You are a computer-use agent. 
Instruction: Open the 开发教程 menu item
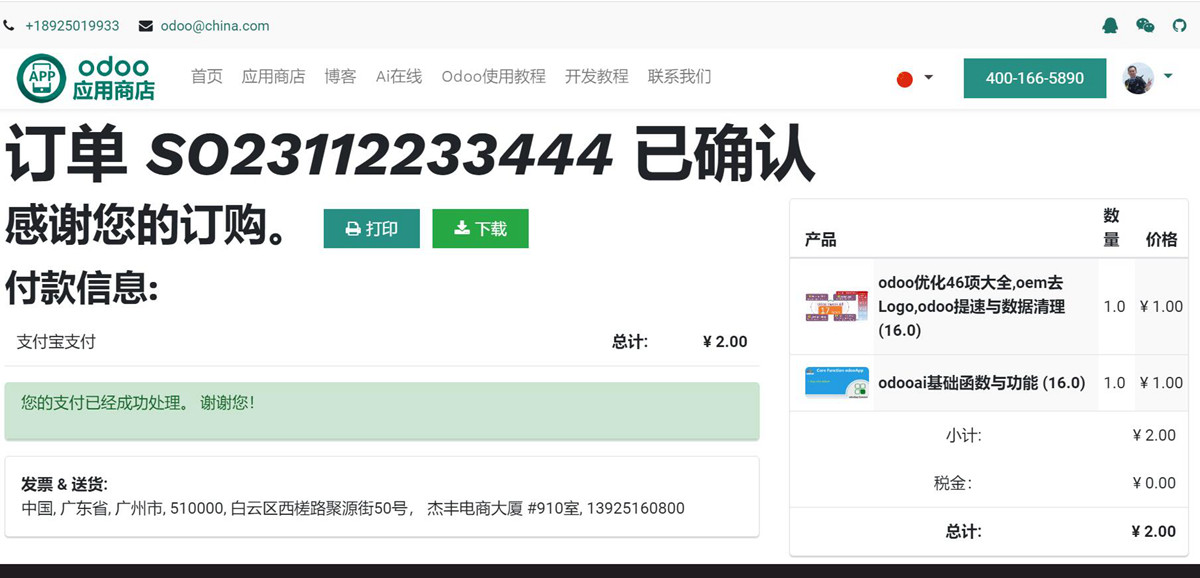tap(596, 76)
